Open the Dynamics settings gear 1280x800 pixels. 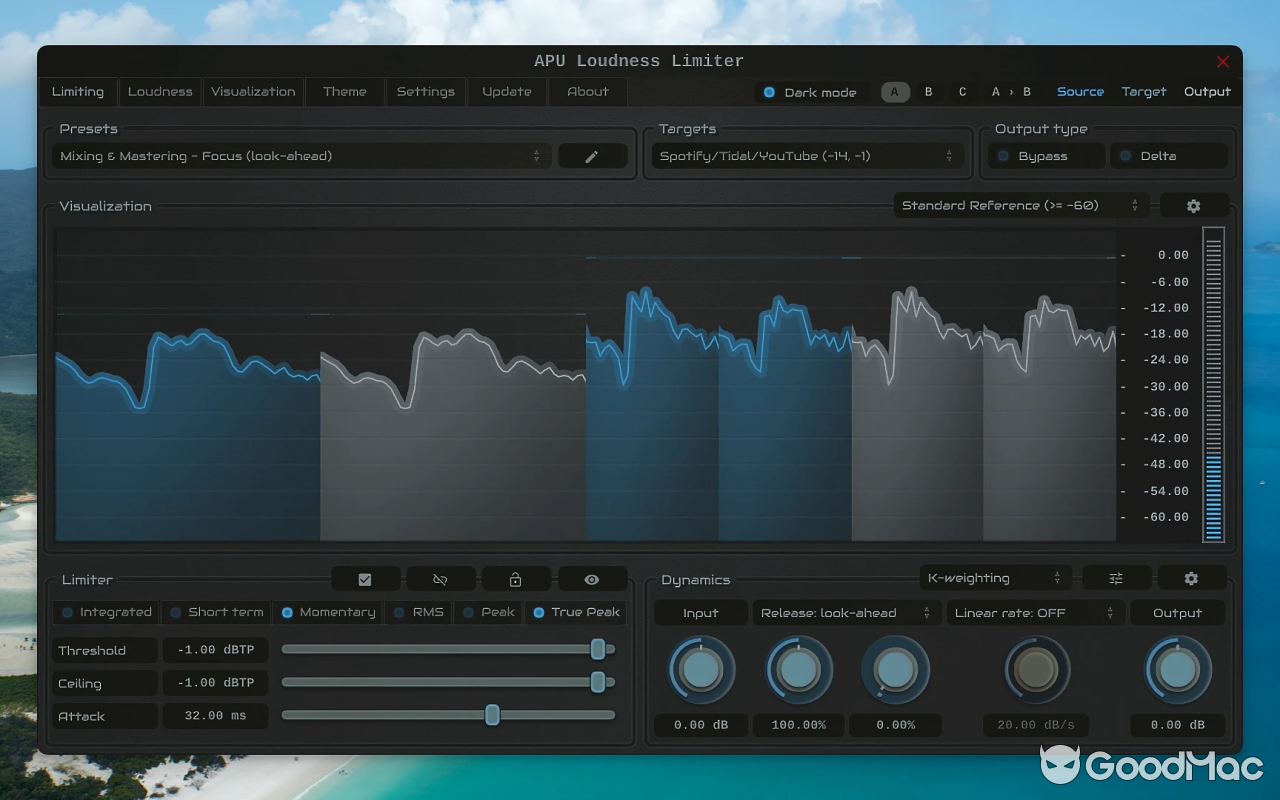pos(1190,578)
